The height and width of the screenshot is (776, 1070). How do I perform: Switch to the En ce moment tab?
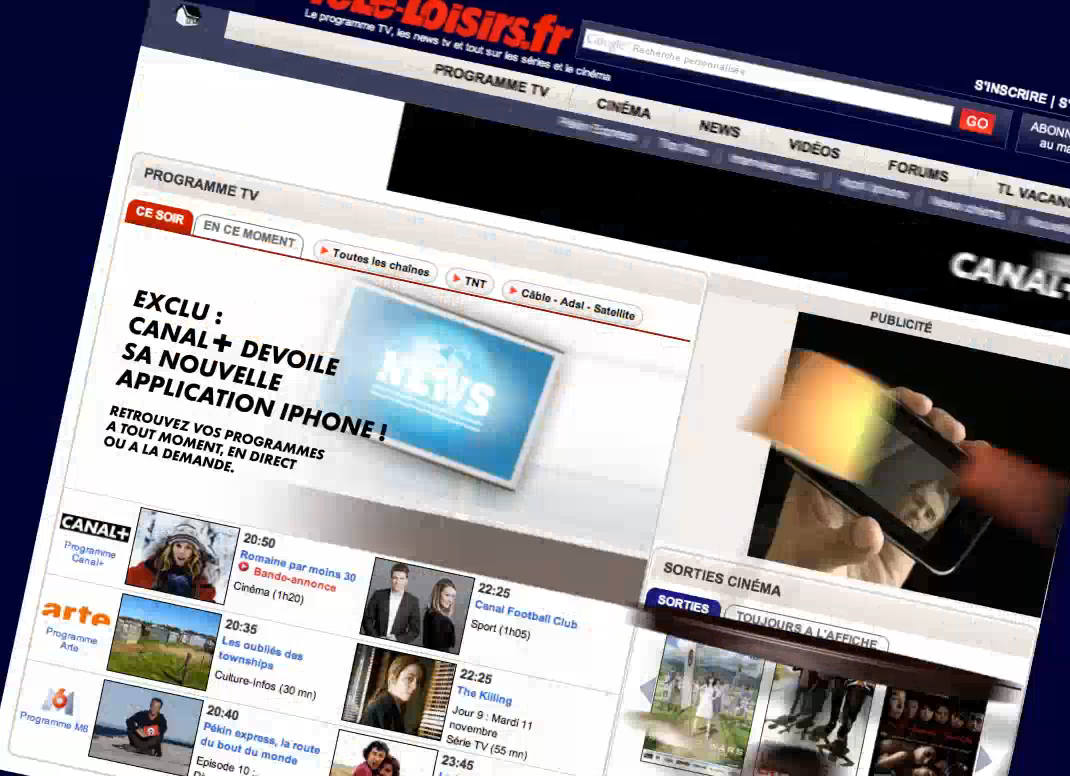[x=248, y=234]
